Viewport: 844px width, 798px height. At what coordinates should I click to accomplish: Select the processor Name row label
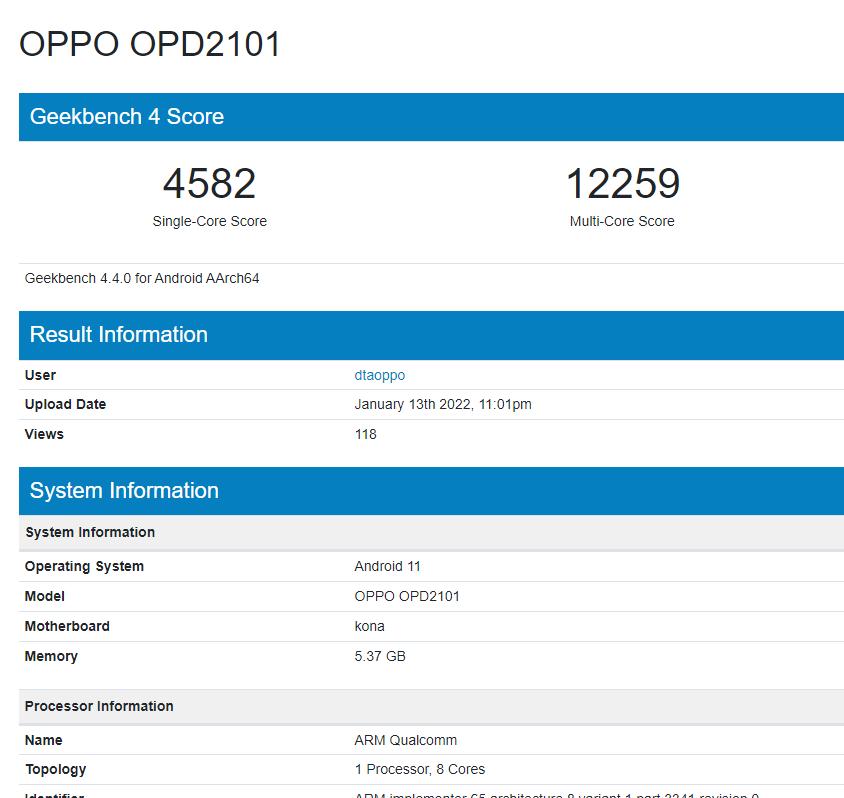click(x=44, y=740)
